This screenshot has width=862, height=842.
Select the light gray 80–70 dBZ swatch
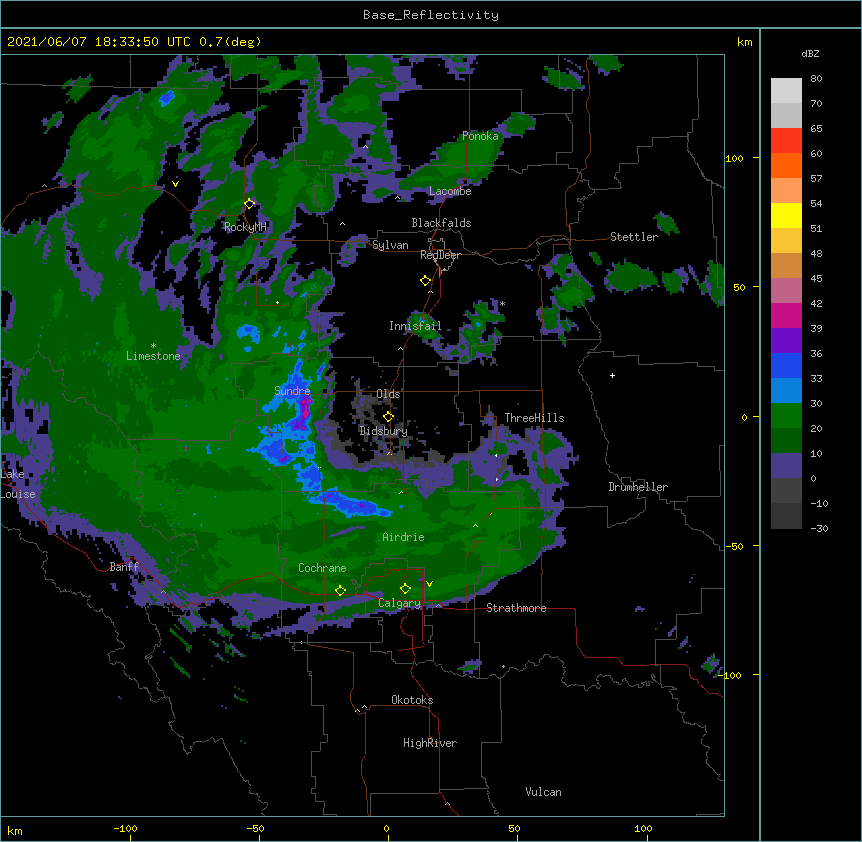pos(786,91)
